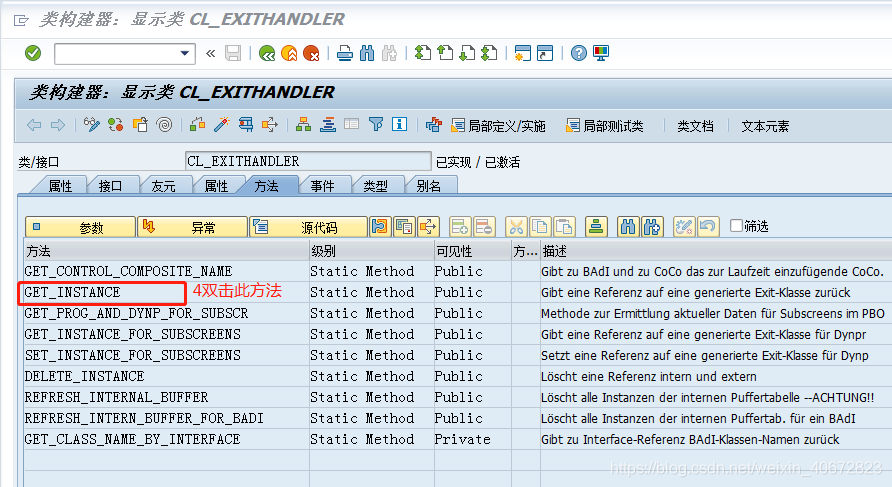Screen dimensions: 892x487
Task: Select the GET_INSTANCE_FOR_SUBSCREENS method
Action: click(133, 335)
